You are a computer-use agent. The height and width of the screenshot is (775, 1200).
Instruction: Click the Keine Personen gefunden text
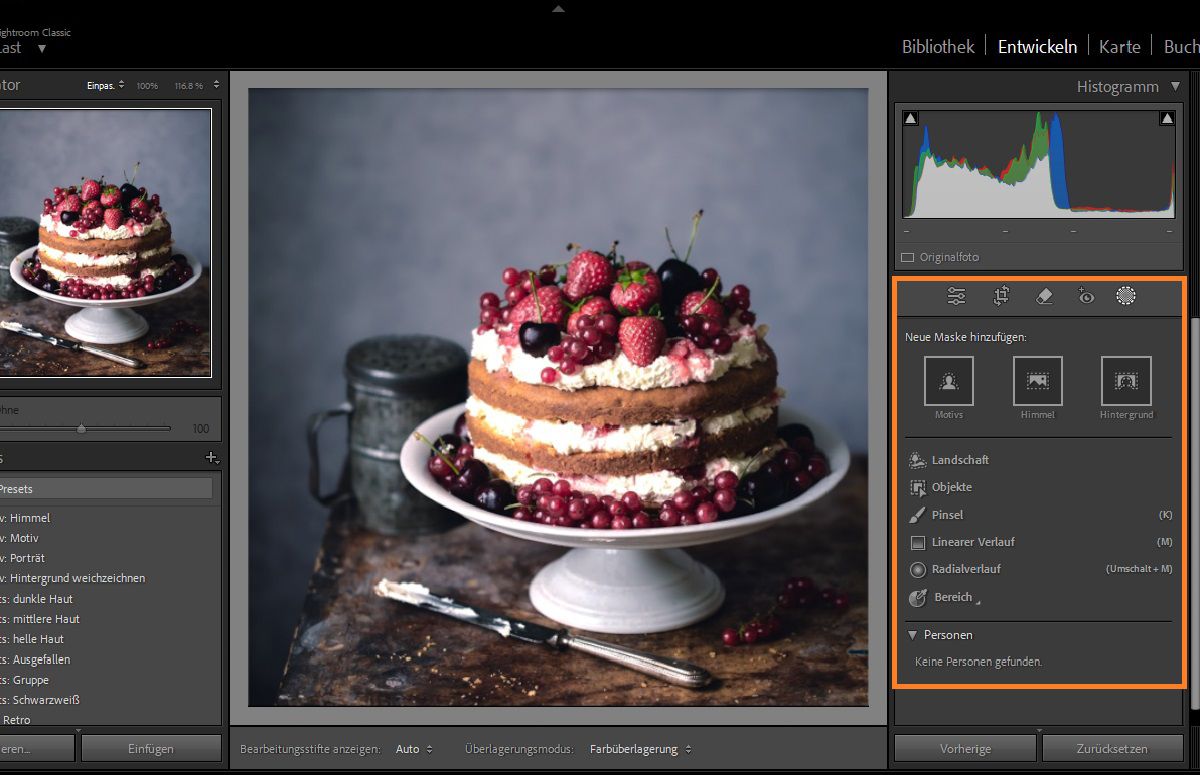click(x=978, y=662)
